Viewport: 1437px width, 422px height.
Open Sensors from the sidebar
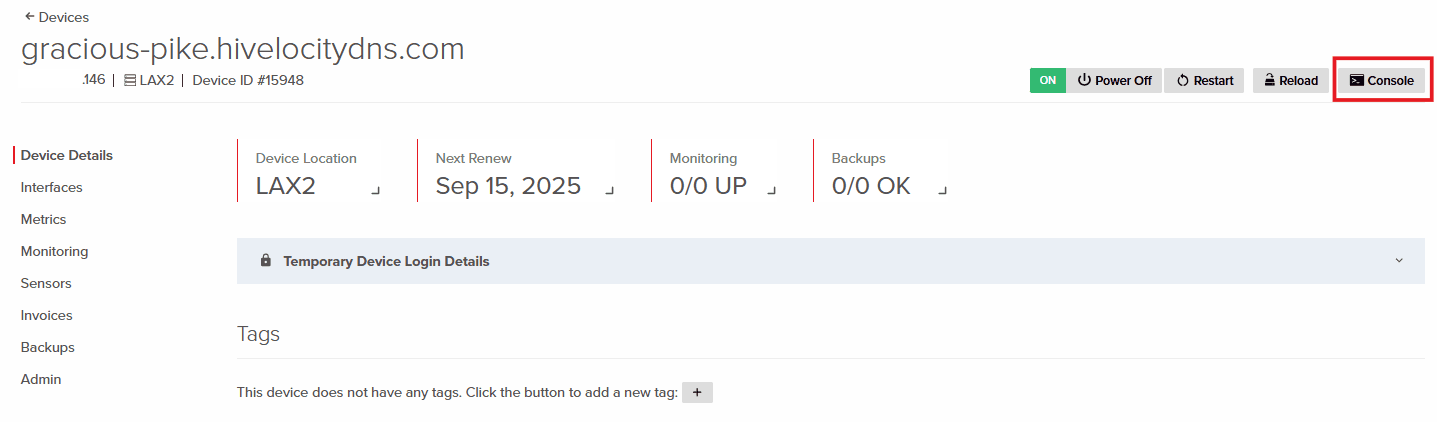(x=46, y=283)
